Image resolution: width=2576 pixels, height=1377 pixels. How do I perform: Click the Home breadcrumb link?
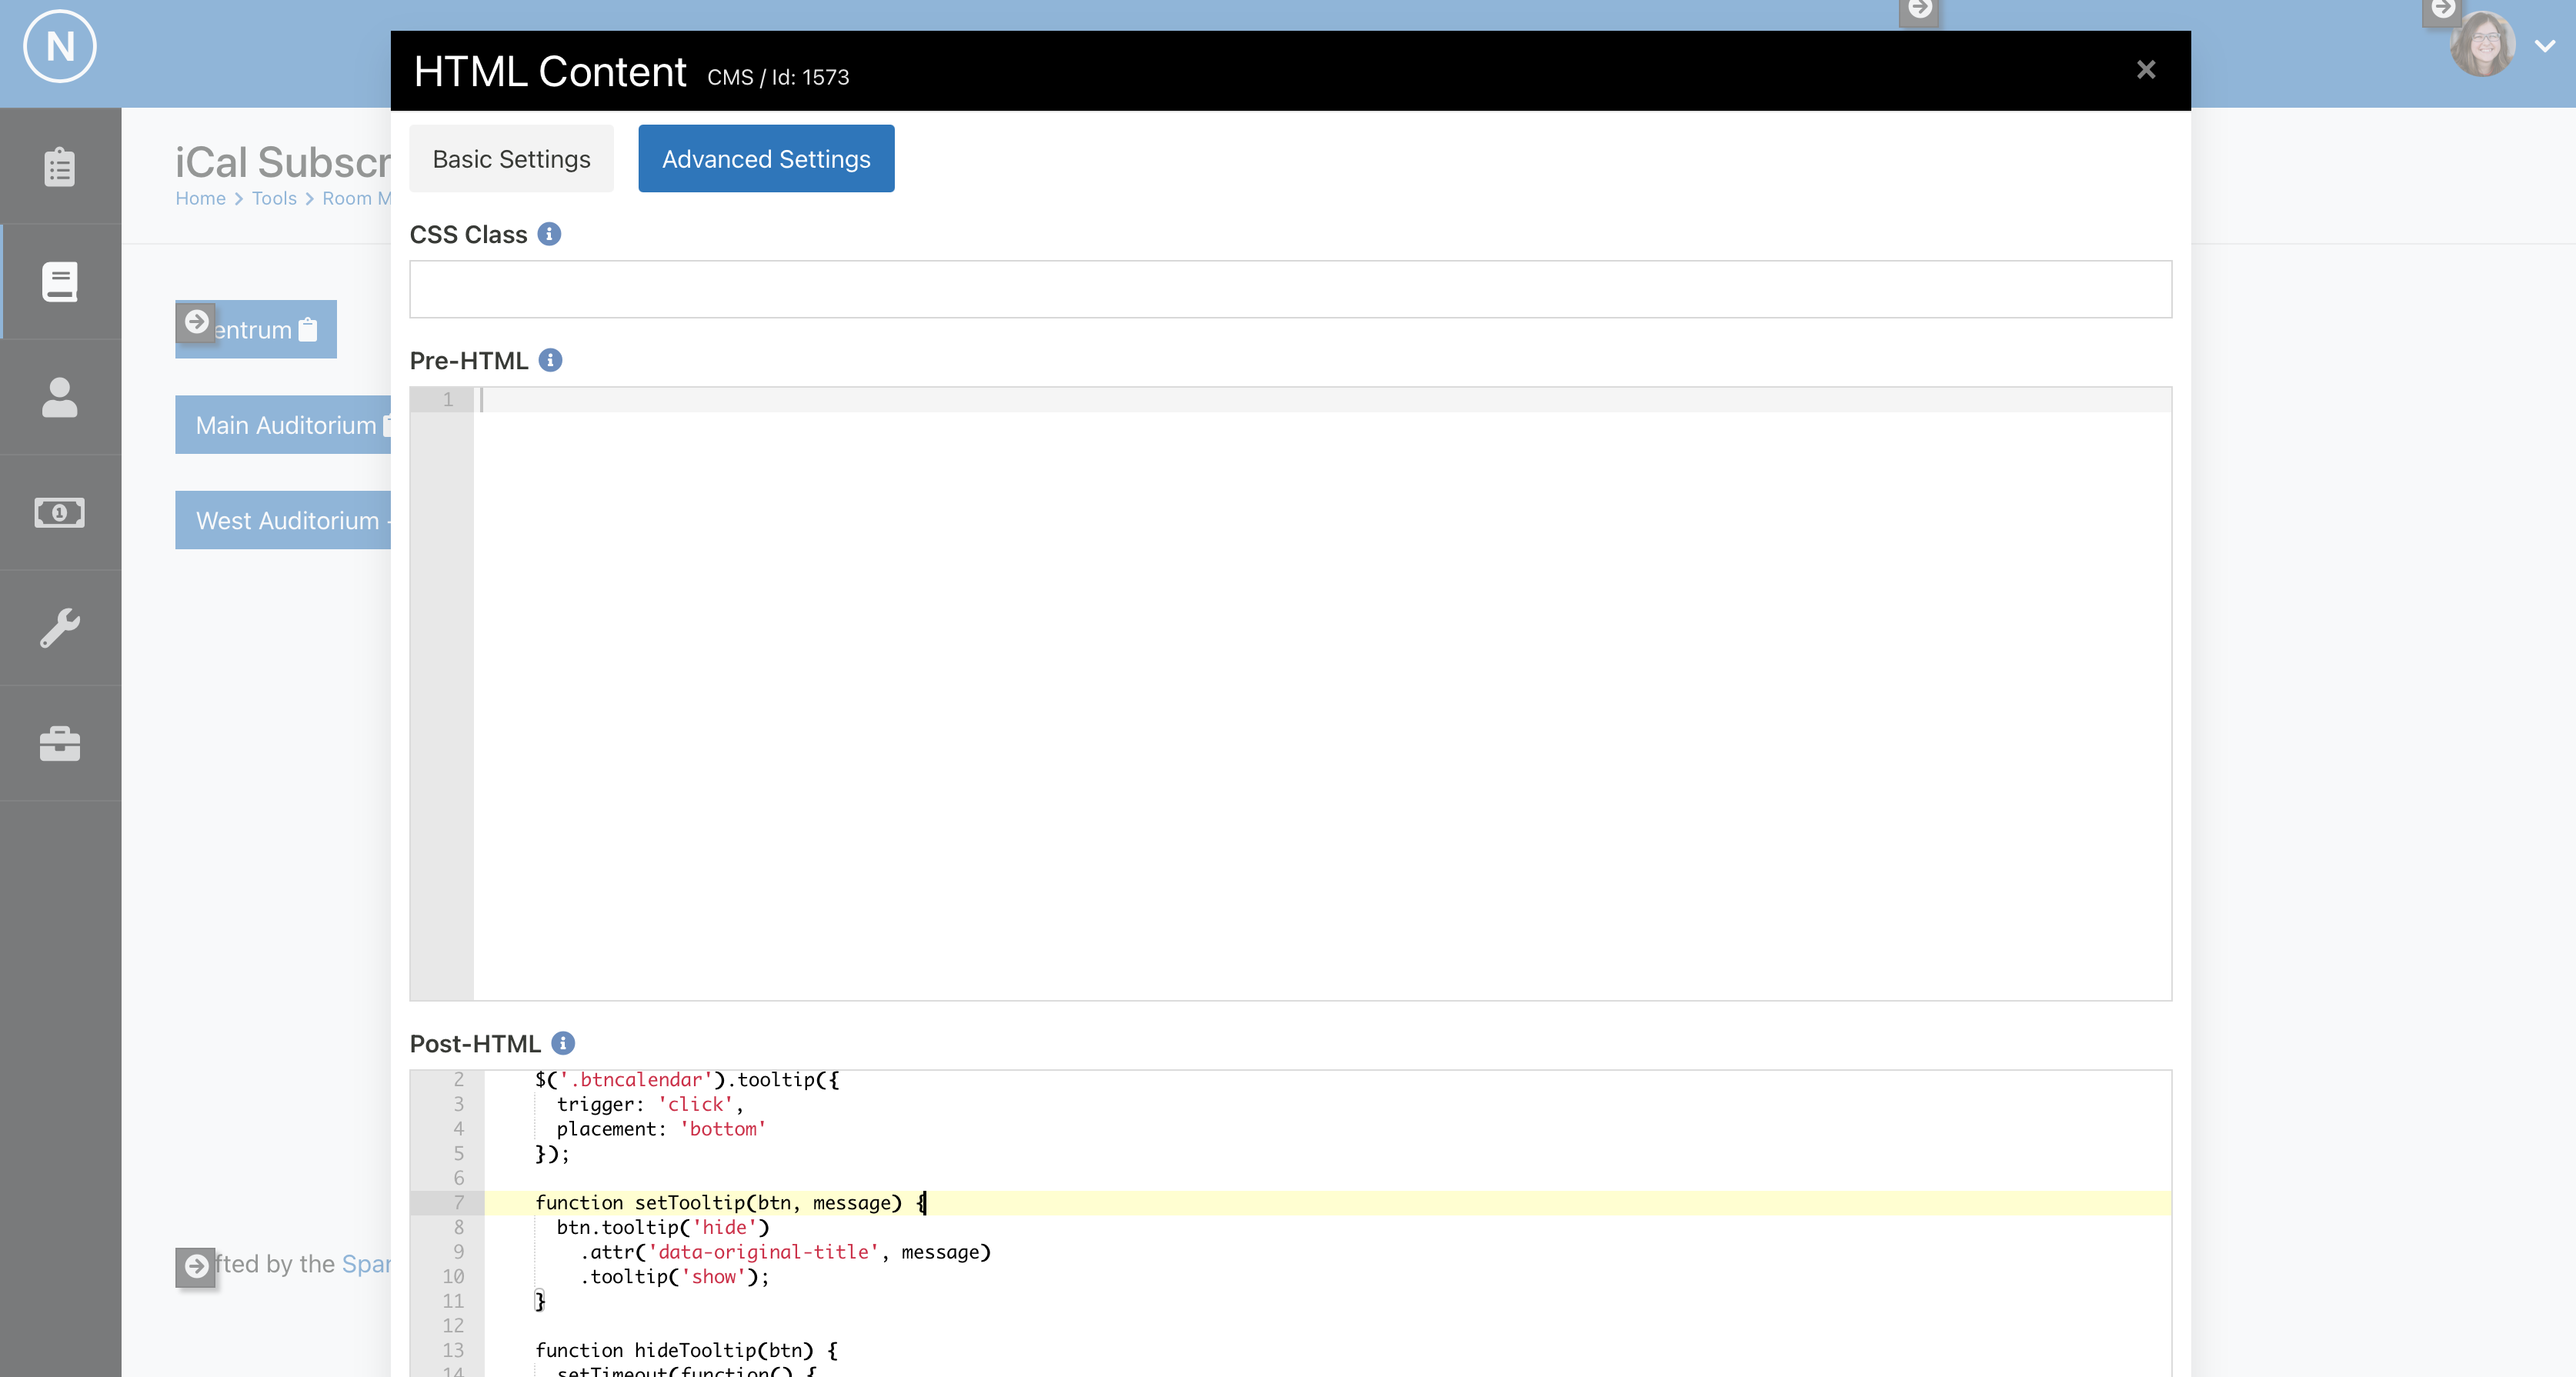[x=200, y=198]
